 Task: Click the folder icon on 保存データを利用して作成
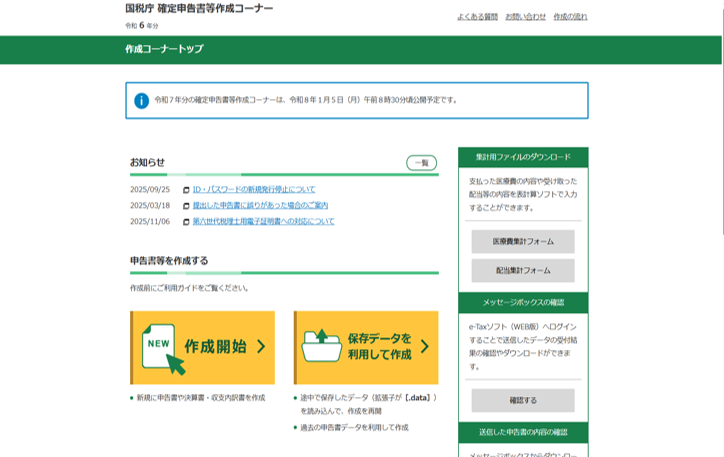coord(321,347)
